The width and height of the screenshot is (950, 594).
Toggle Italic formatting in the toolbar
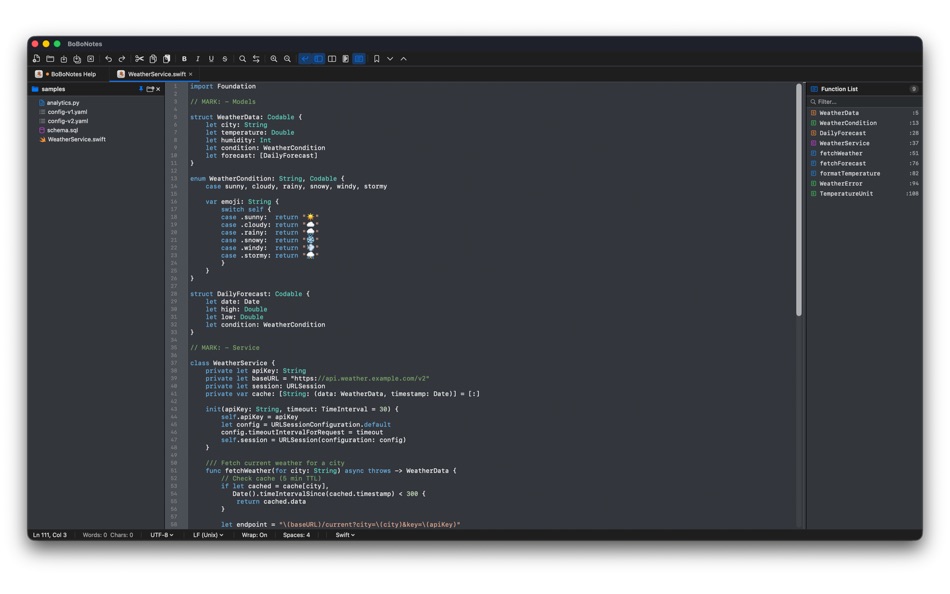pos(198,59)
